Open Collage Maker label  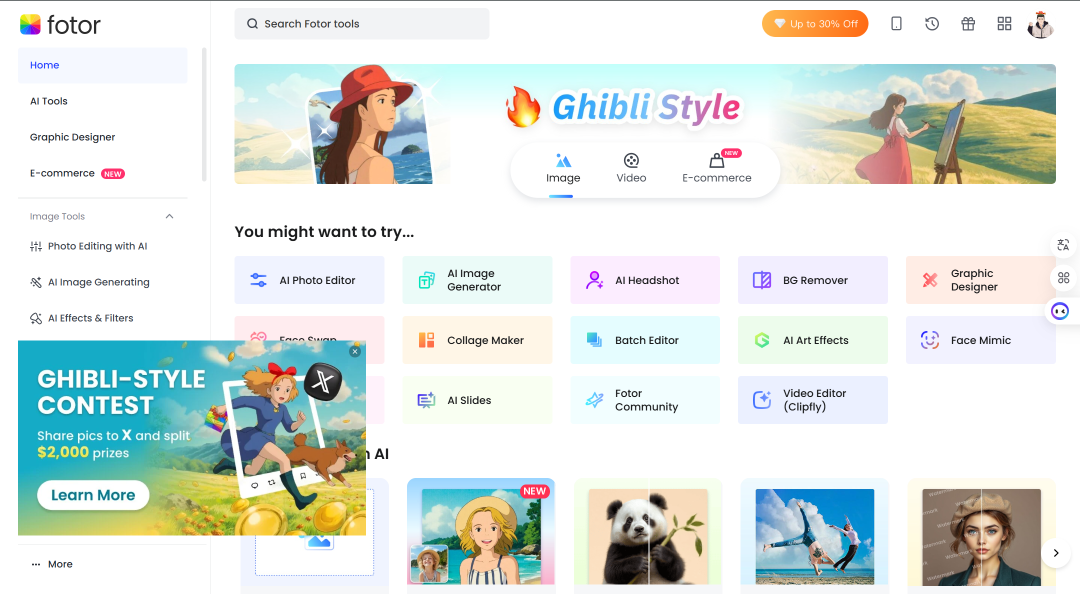(486, 340)
